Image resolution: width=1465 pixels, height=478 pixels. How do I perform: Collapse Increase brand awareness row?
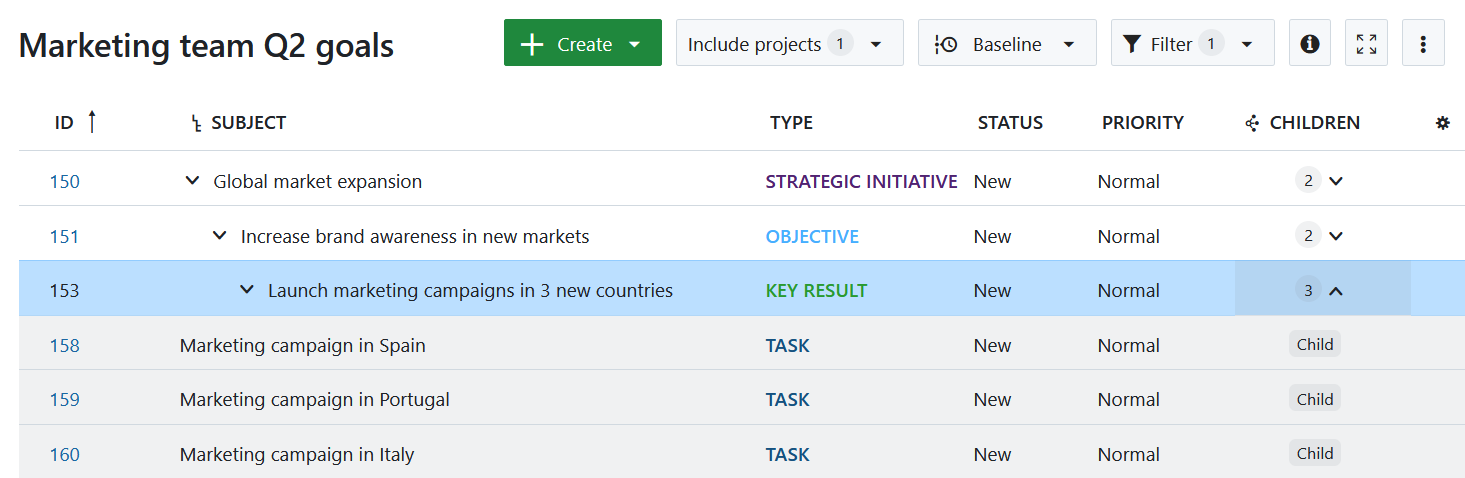point(220,236)
